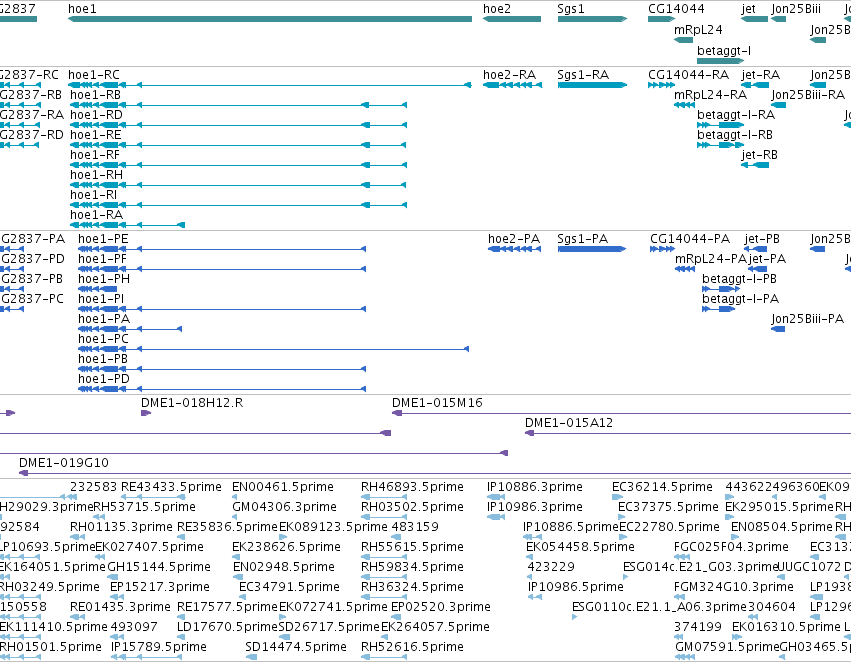Click the hoe1-PH label
This screenshot has width=851, height=662.
[x=104, y=279]
